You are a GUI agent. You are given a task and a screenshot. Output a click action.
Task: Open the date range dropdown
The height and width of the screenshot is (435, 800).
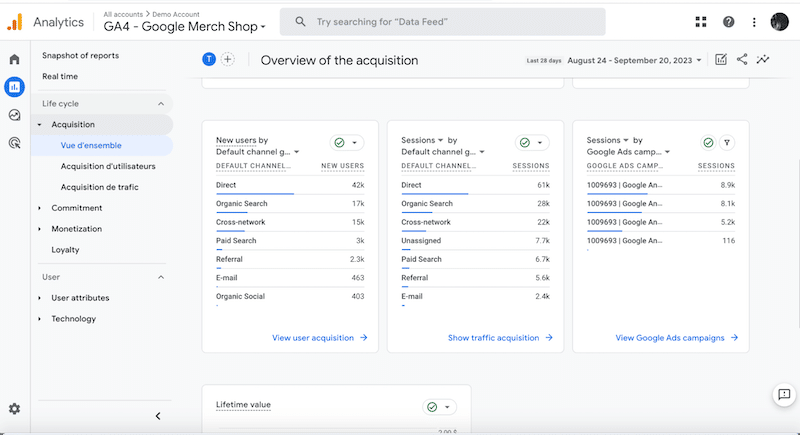point(635,60)
